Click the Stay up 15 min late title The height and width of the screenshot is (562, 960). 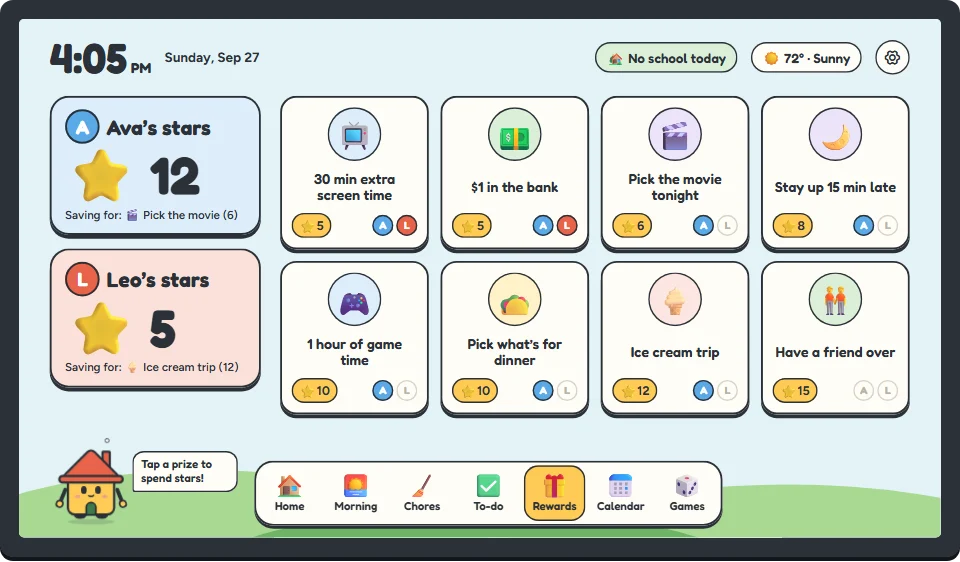[835, 187]
